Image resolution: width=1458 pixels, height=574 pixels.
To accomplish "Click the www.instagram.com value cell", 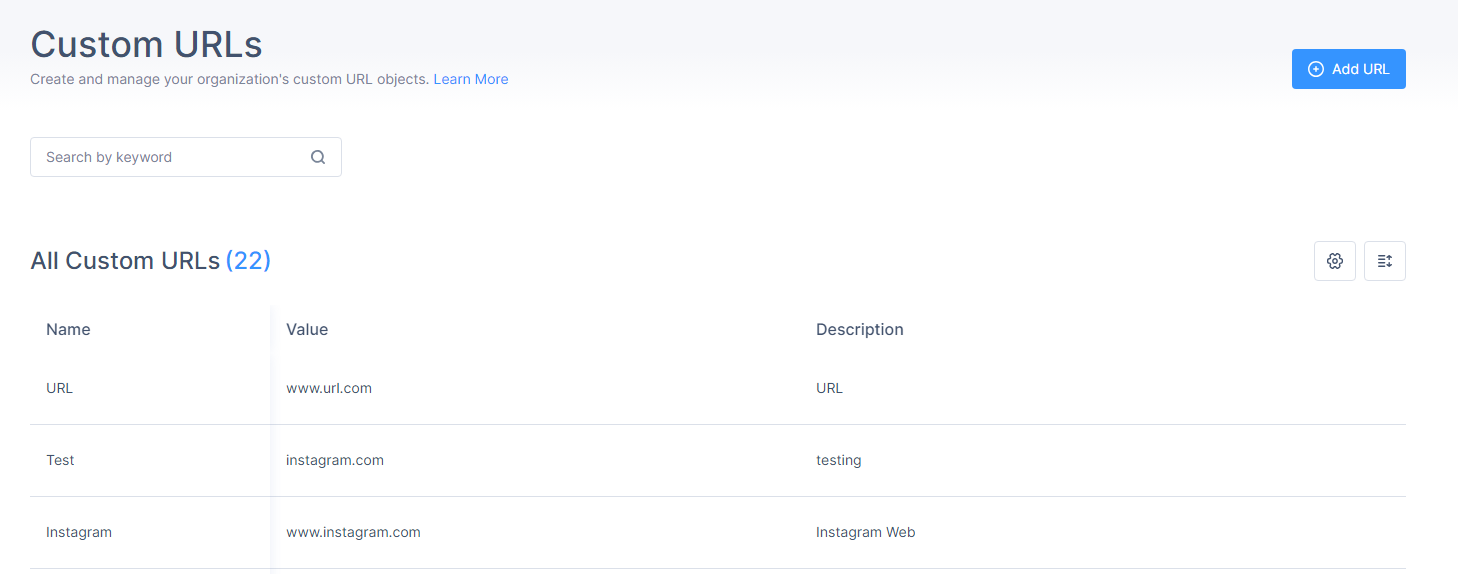I will point(353,532).
